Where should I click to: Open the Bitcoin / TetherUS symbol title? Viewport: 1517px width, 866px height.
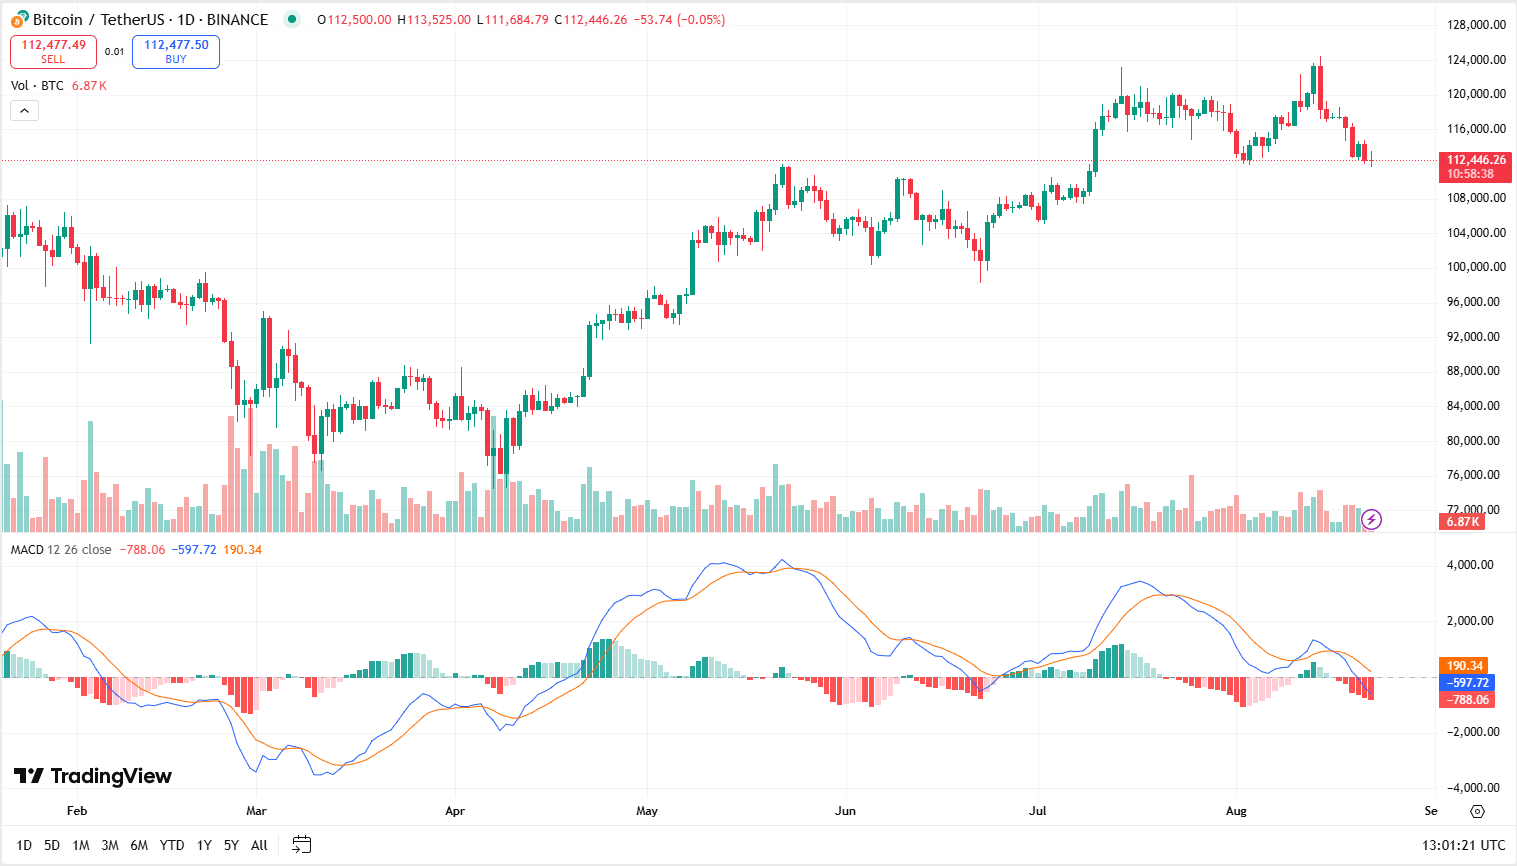[150, 20]
